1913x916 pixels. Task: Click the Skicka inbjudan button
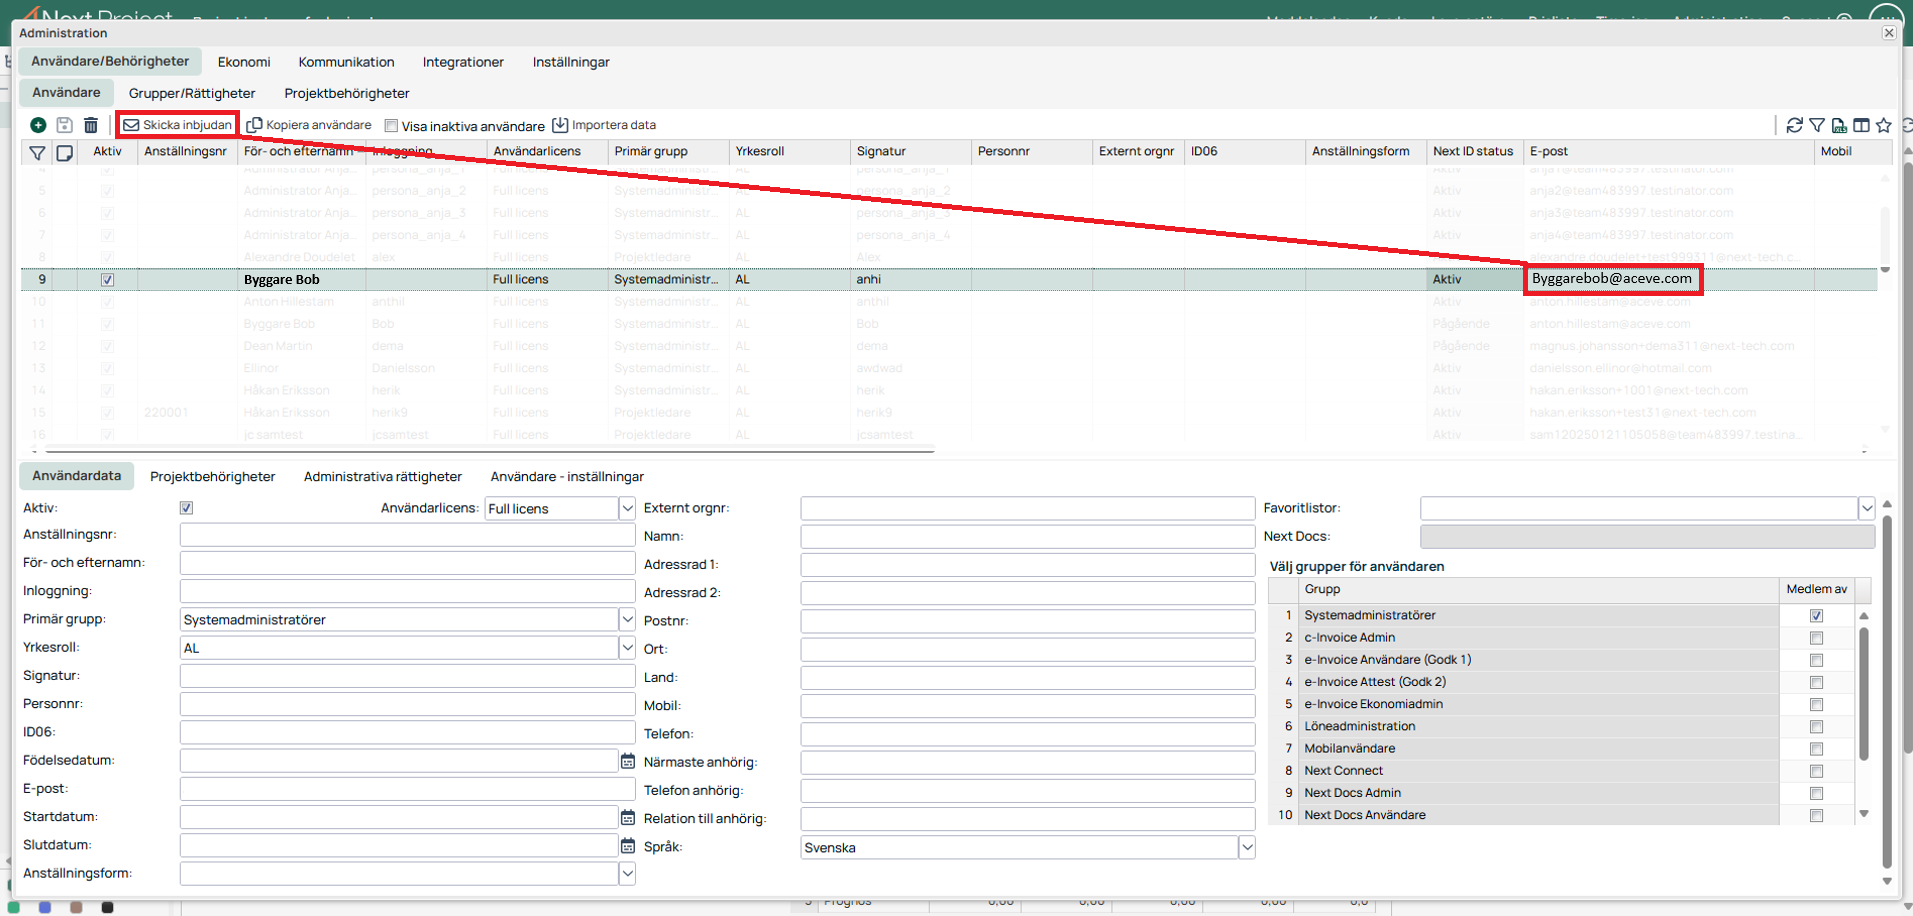[x=178, y=125]
